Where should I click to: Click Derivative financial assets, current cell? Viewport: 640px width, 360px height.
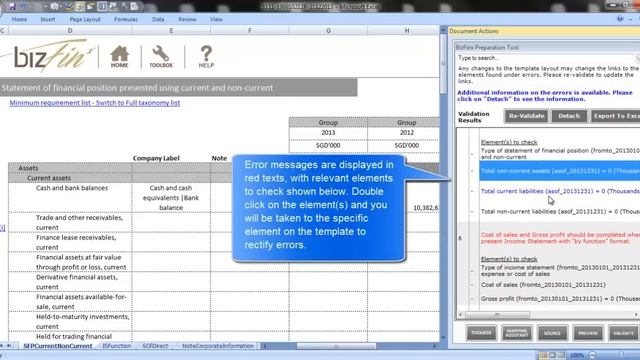(70, 282)
